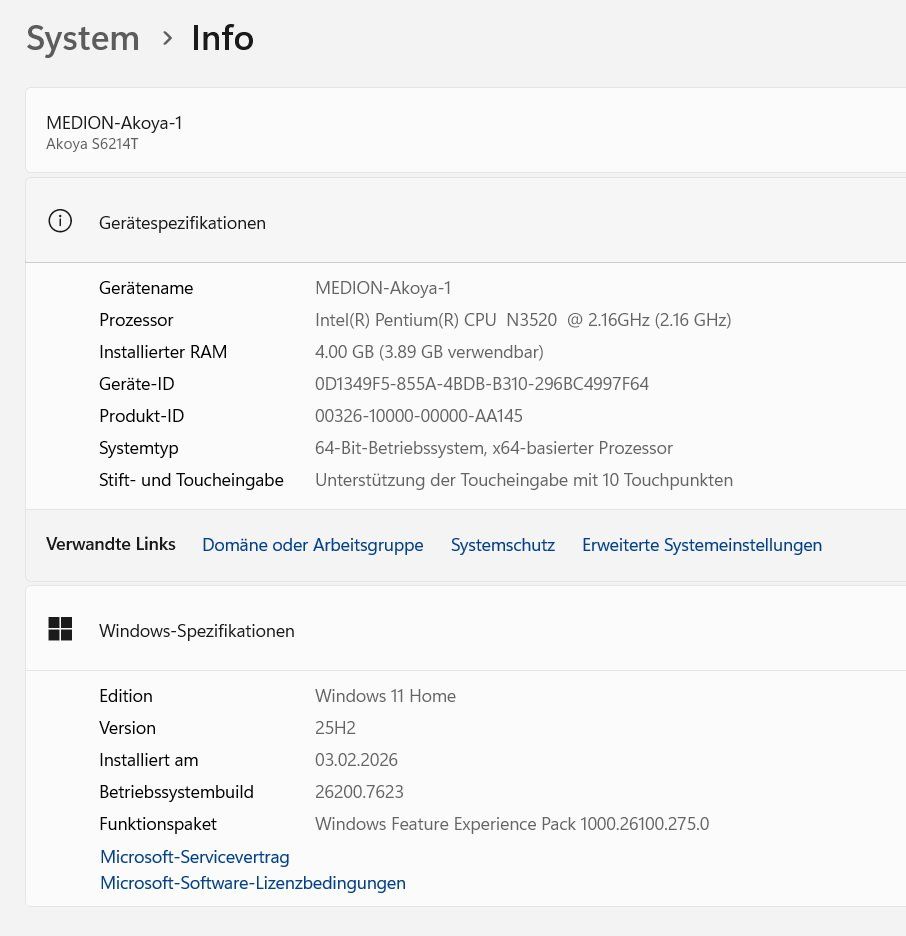Image resolution: width=906 pixels, height=936 pixels.
Task: Click the Verwandte Links label
Action: coord(111,544)
